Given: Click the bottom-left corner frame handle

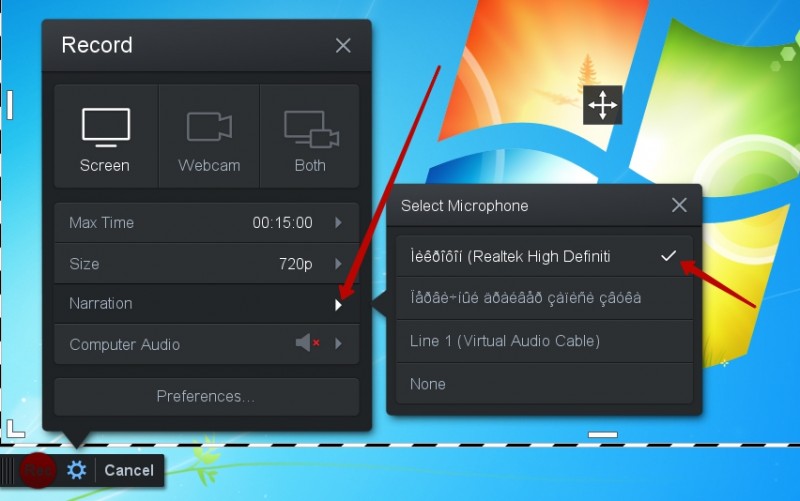Looking at the screenshot, I should coord(16,429).
